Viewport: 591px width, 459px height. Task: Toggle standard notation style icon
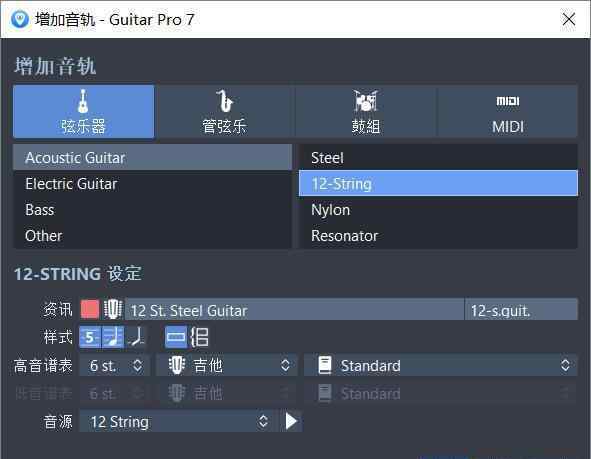tap(113, 337)
